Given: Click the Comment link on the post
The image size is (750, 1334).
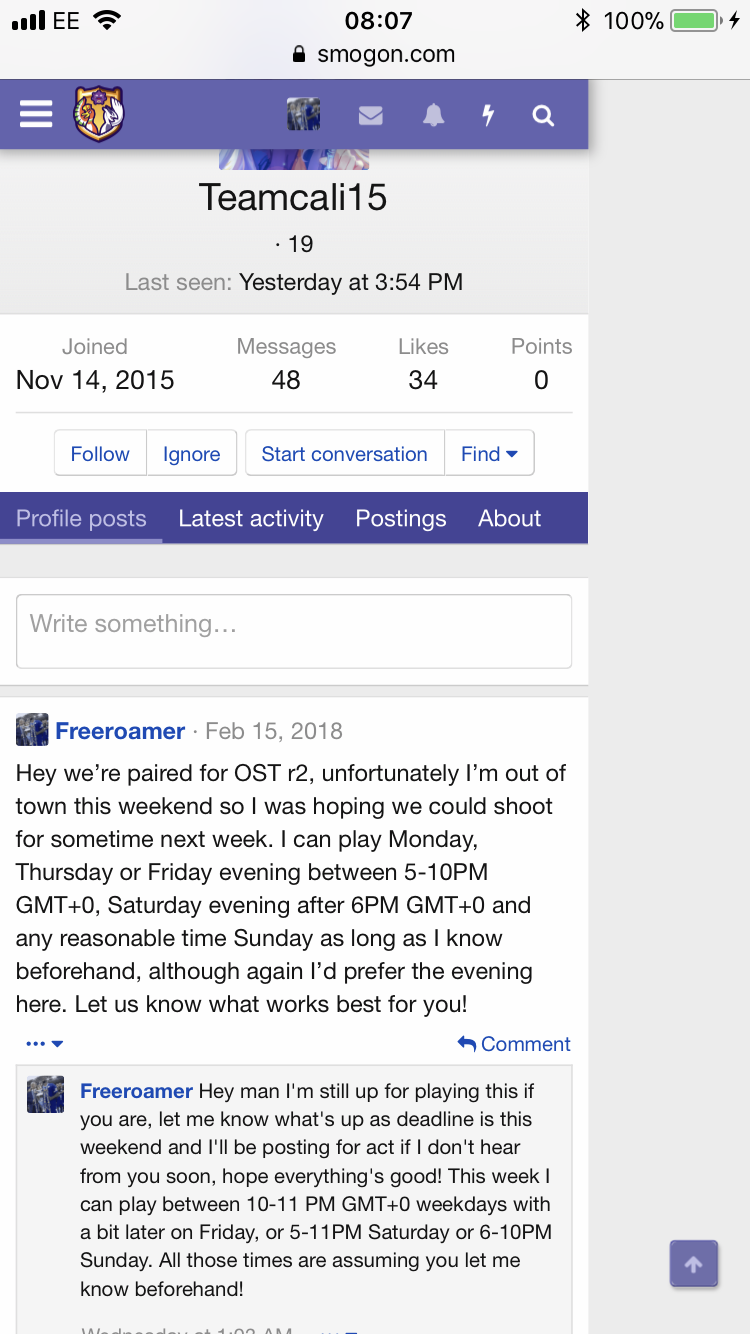Looking at the screenshot, I should pos(514,1044).
